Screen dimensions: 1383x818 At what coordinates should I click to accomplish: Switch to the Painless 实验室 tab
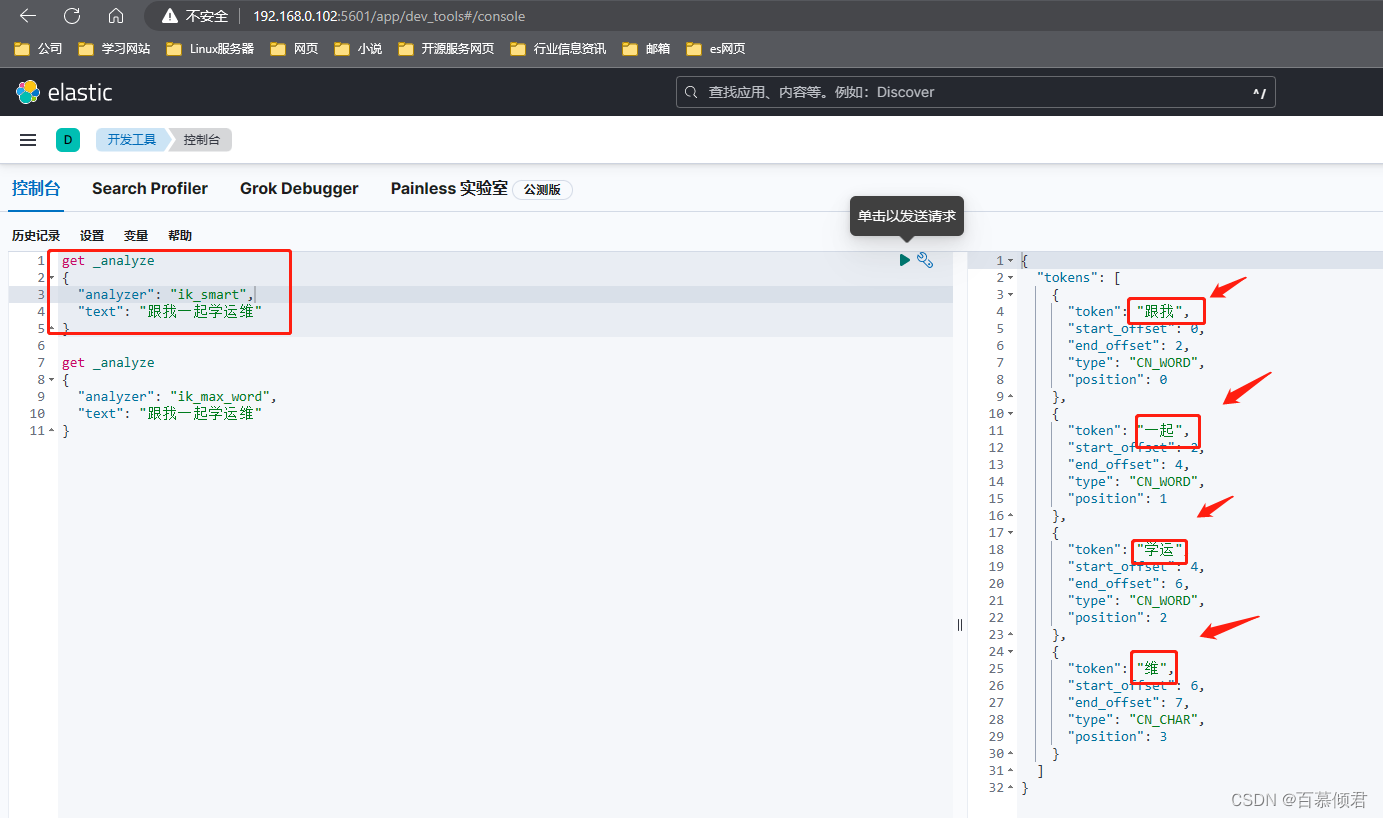tap(449, 188)
